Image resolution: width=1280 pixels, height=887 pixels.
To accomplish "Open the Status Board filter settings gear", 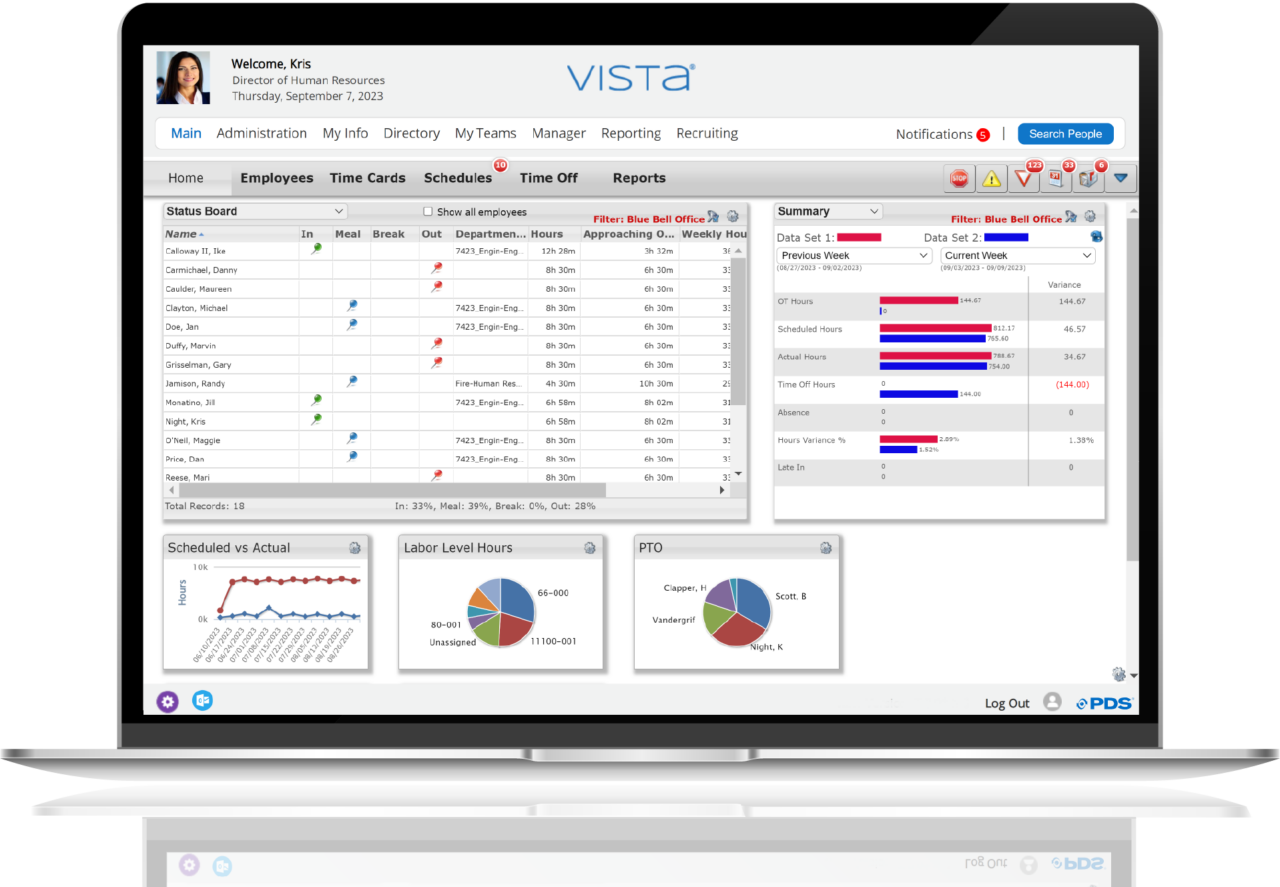I will (x=730, y=216).
